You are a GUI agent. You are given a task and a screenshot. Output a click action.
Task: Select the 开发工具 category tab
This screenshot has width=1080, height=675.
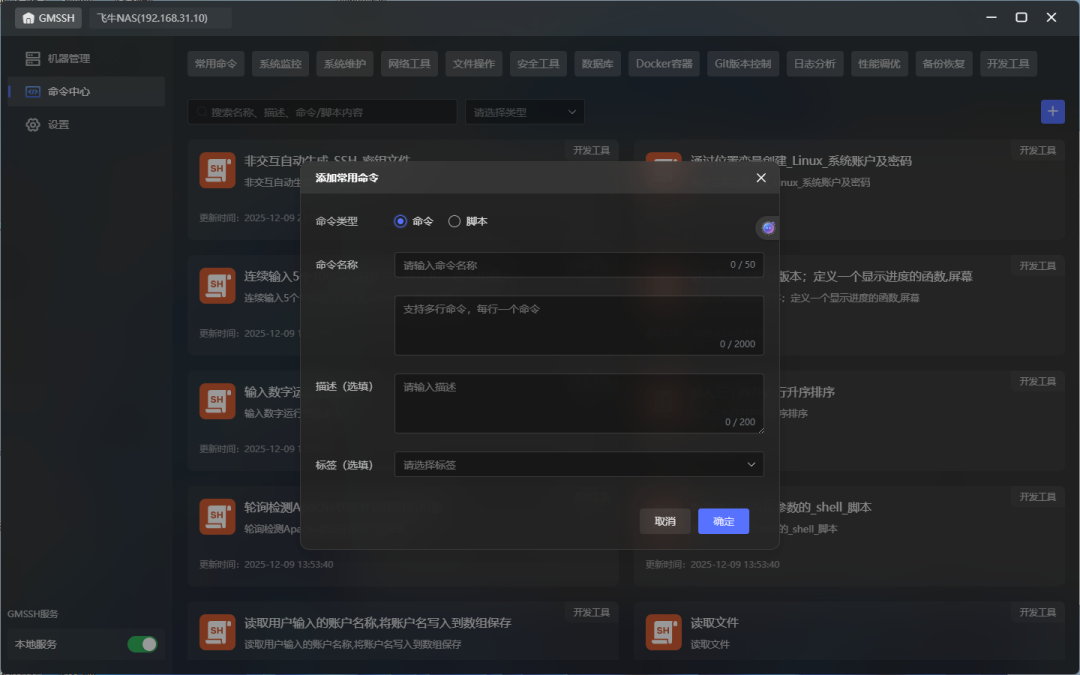1008,63
